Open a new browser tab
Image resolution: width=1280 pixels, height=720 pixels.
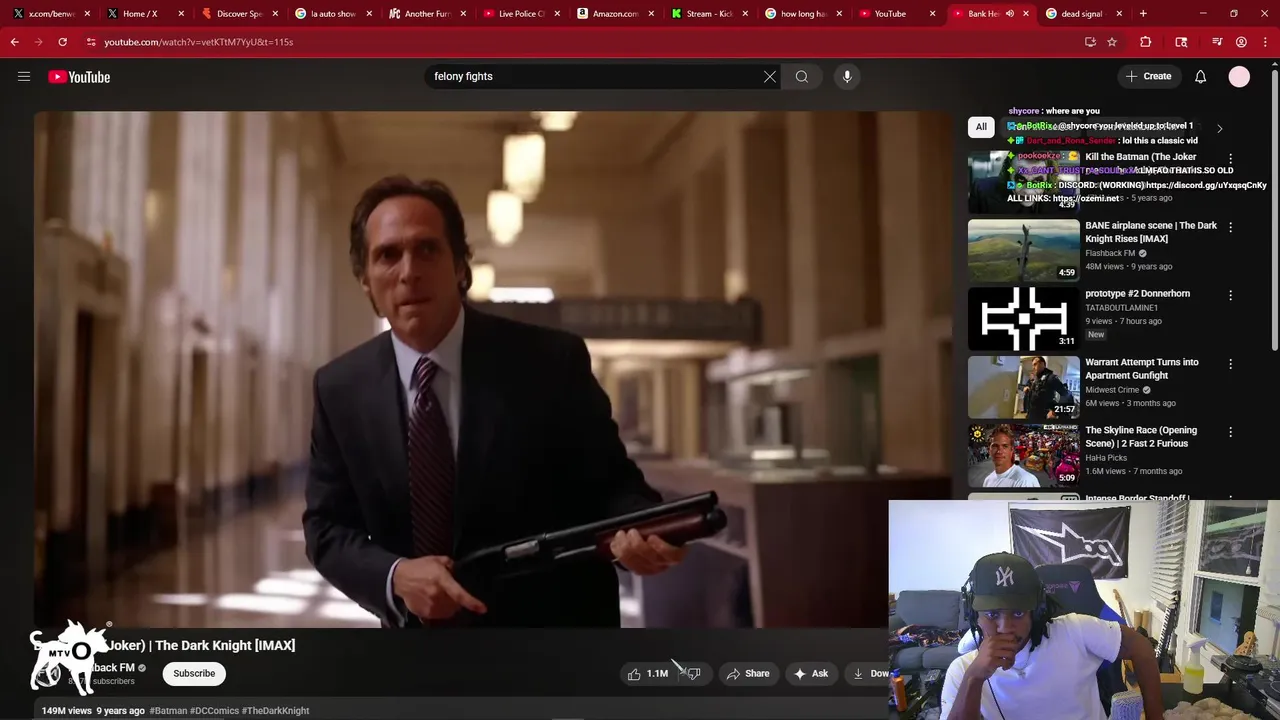pos(1143,14)
